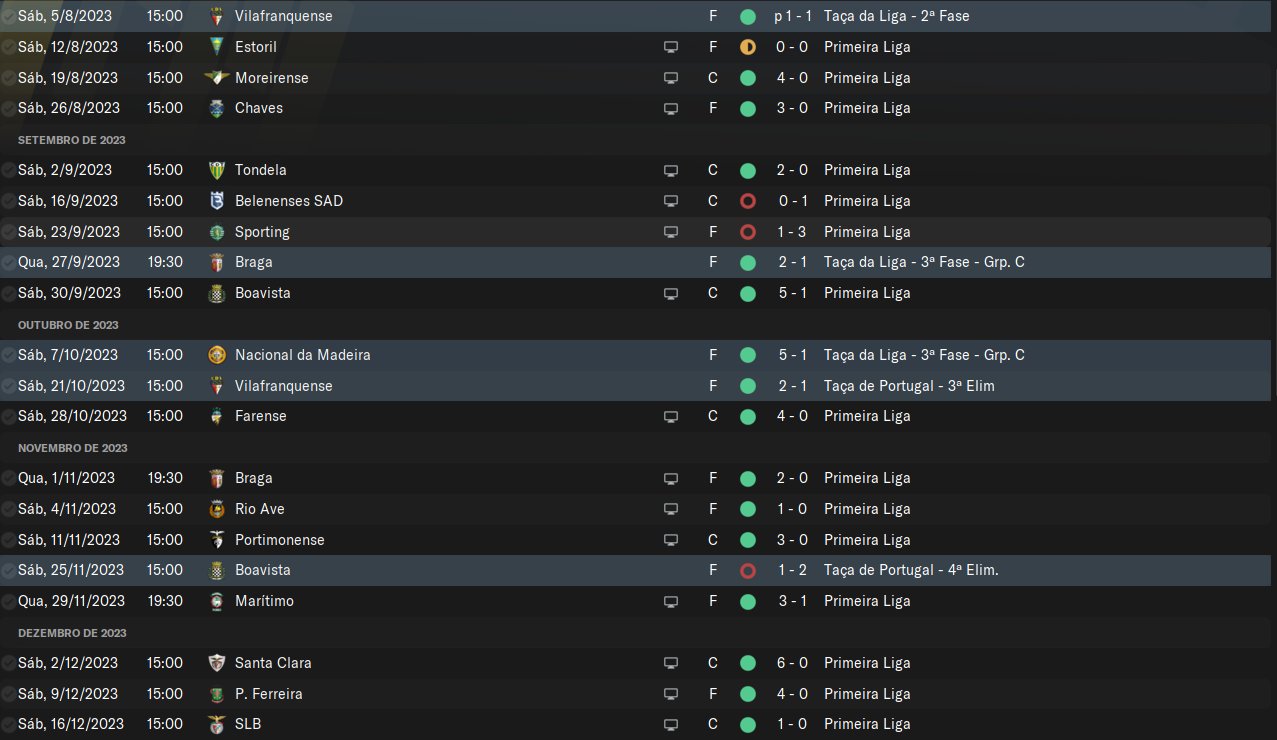The height and width of the screenshot is (740, 1277).
Task: Open the Vilafranquense team link in August
Action: 283,16
